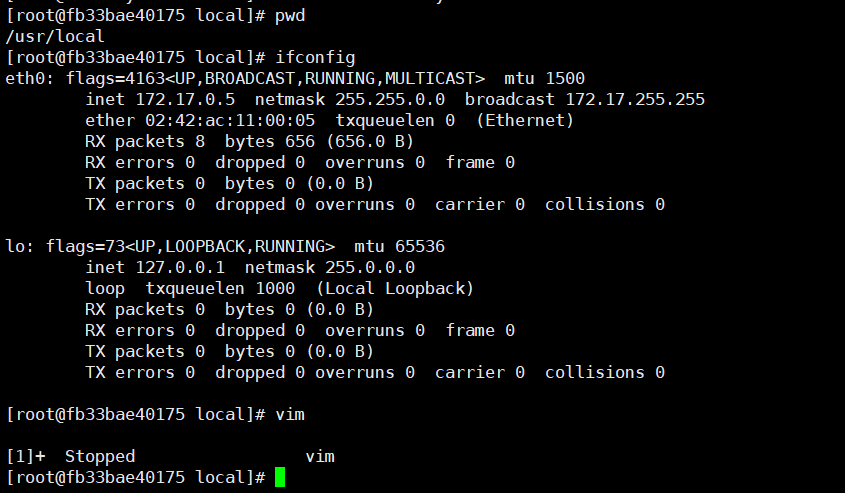845x493 pixels.
Task: Select IP address 172.17.0.5
Action: point(185,100)
